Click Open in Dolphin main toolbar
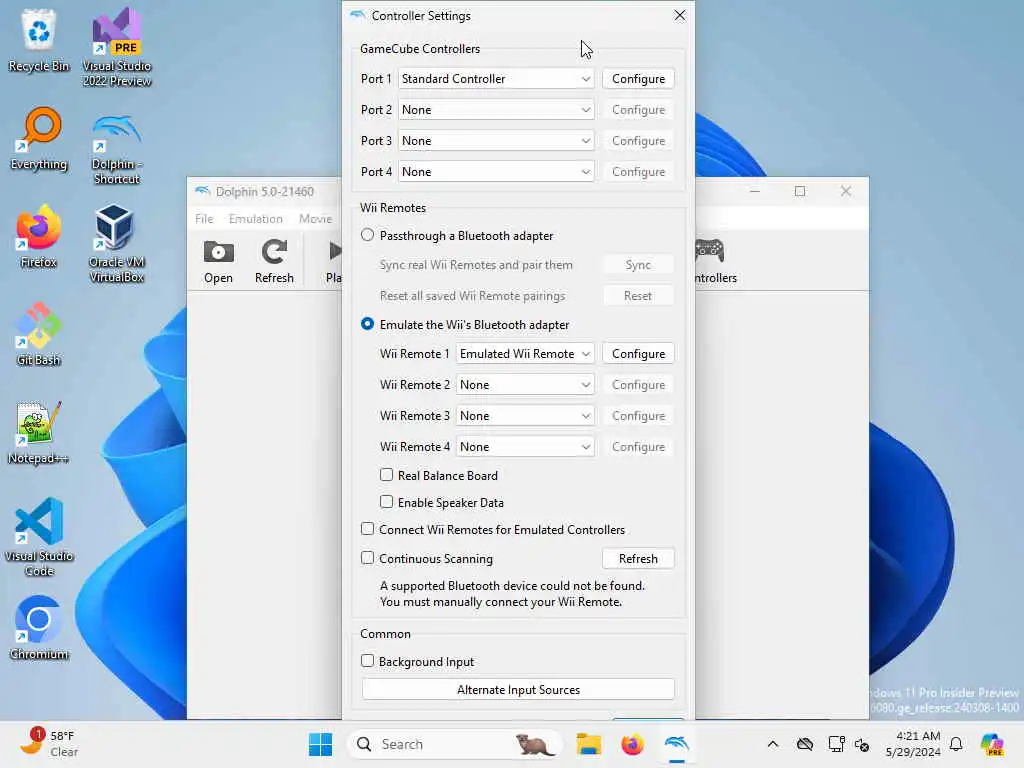This screenshot has height=768, width=1024. pos(218,261)
